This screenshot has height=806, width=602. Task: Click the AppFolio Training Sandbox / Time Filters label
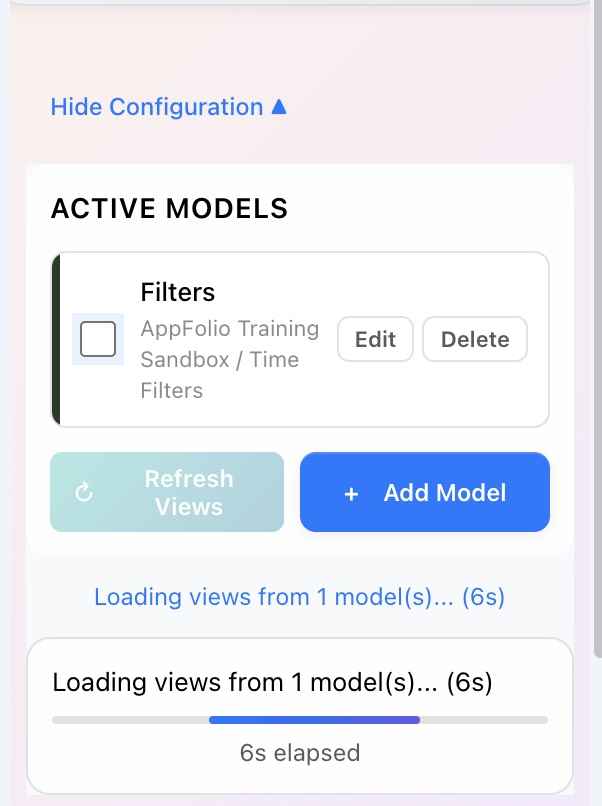click(230, 358)
